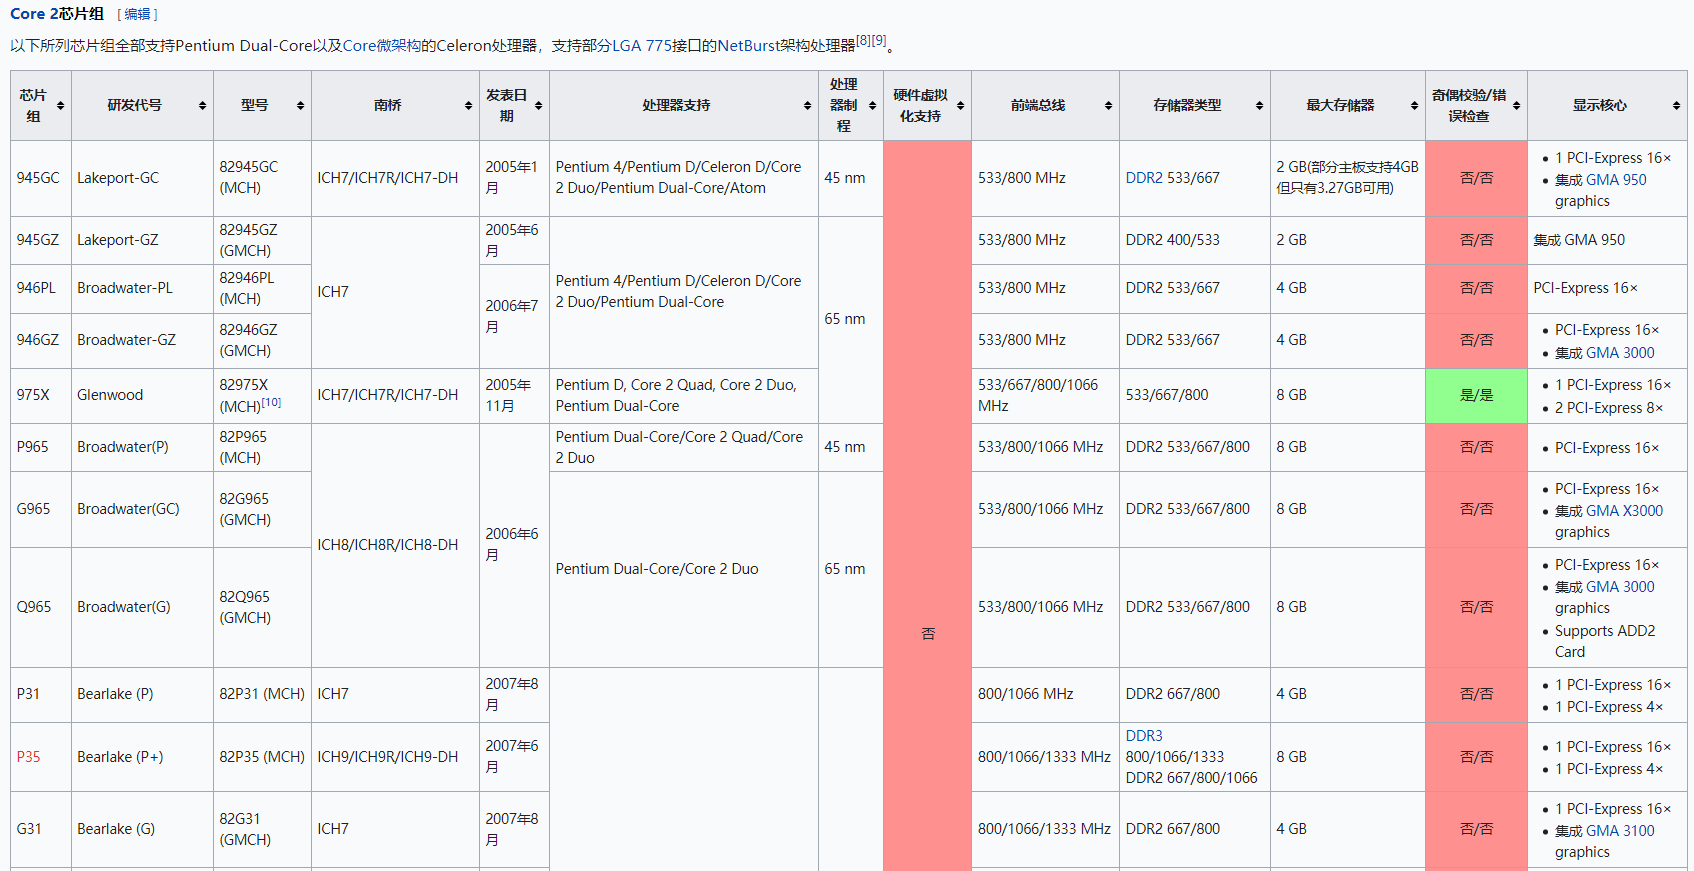Screen dimensions: 1694x871
Task: Select the Broadwater-GZ codename cell
Action: click(142, 340)
